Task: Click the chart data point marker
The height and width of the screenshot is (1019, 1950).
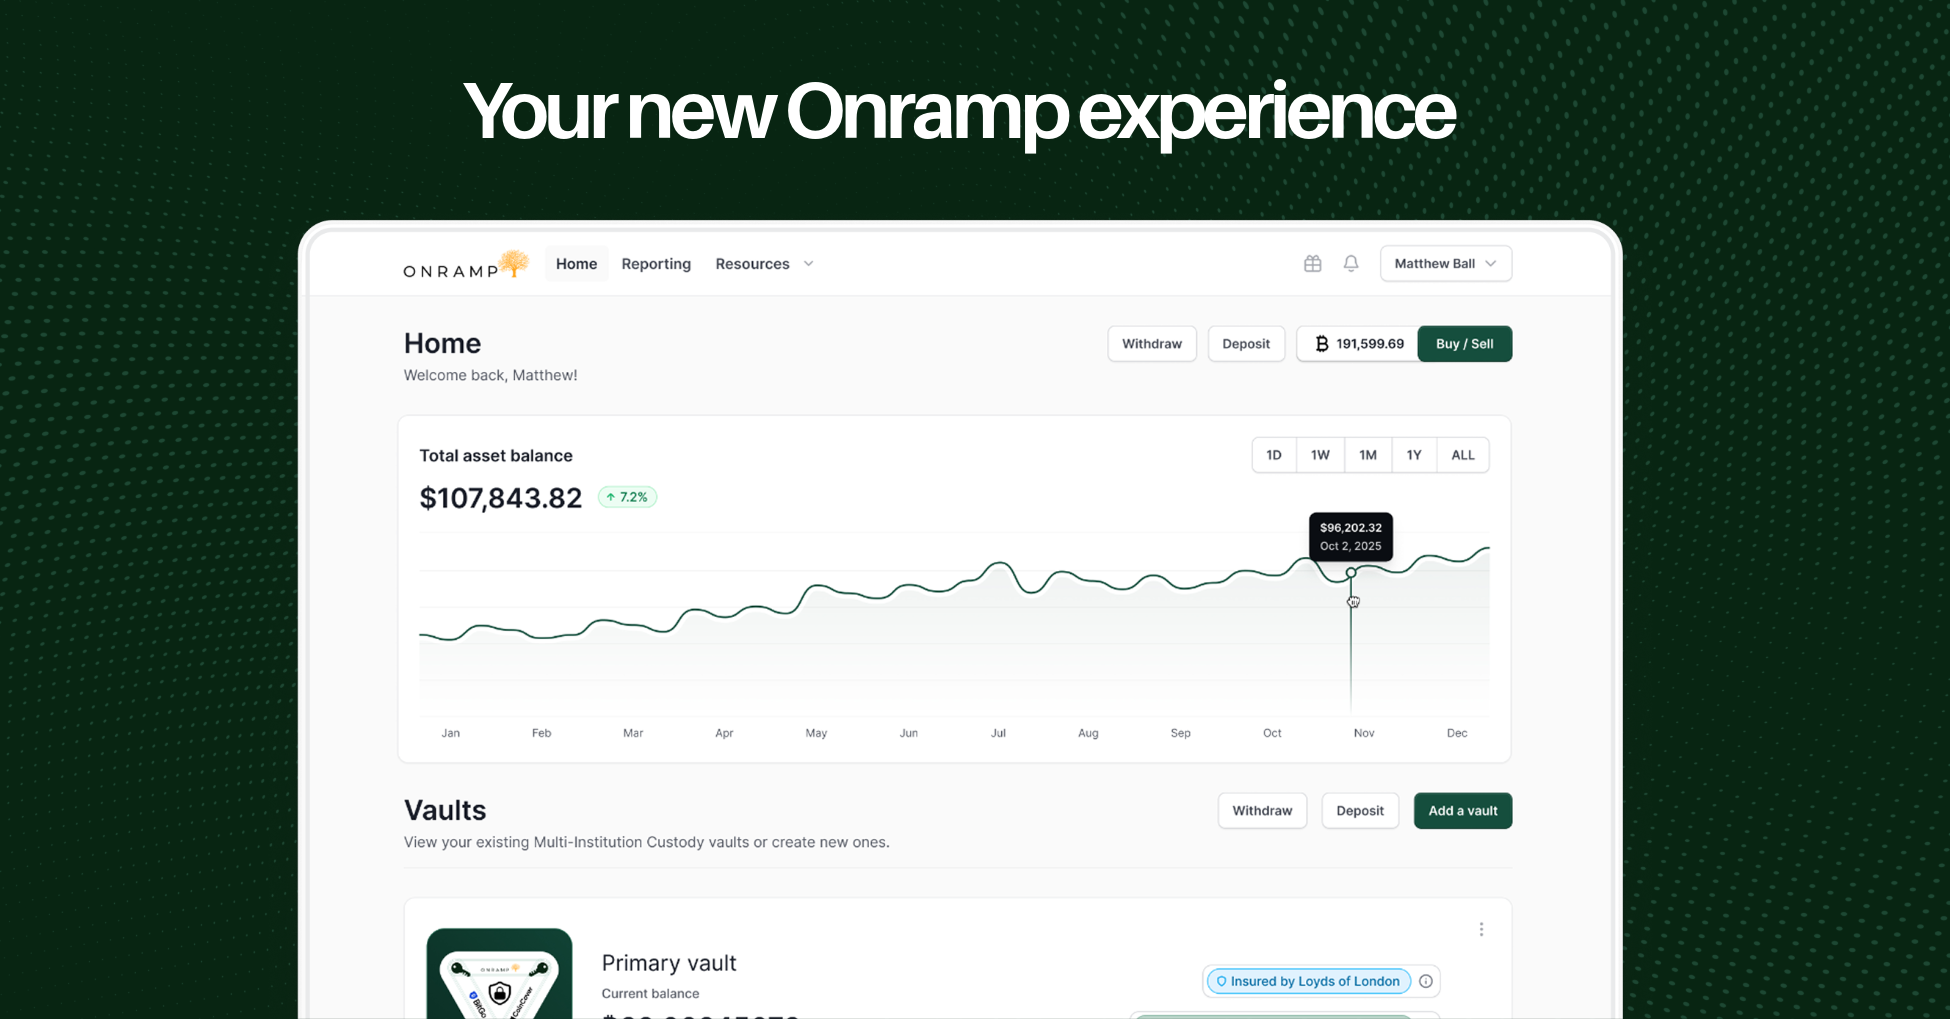Action: click(1351, 573)
